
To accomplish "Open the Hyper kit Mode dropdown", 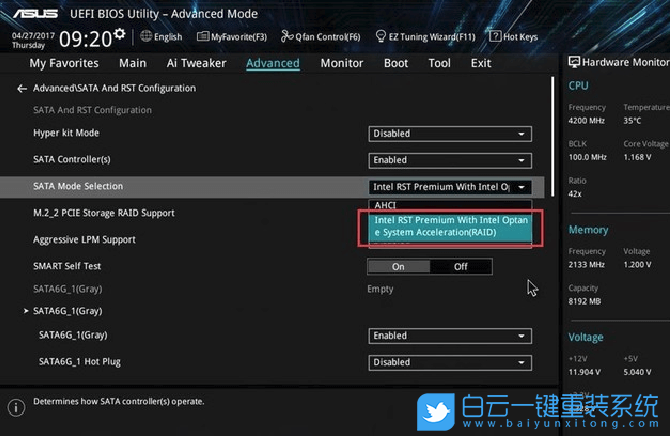I will tap(449, 133).
